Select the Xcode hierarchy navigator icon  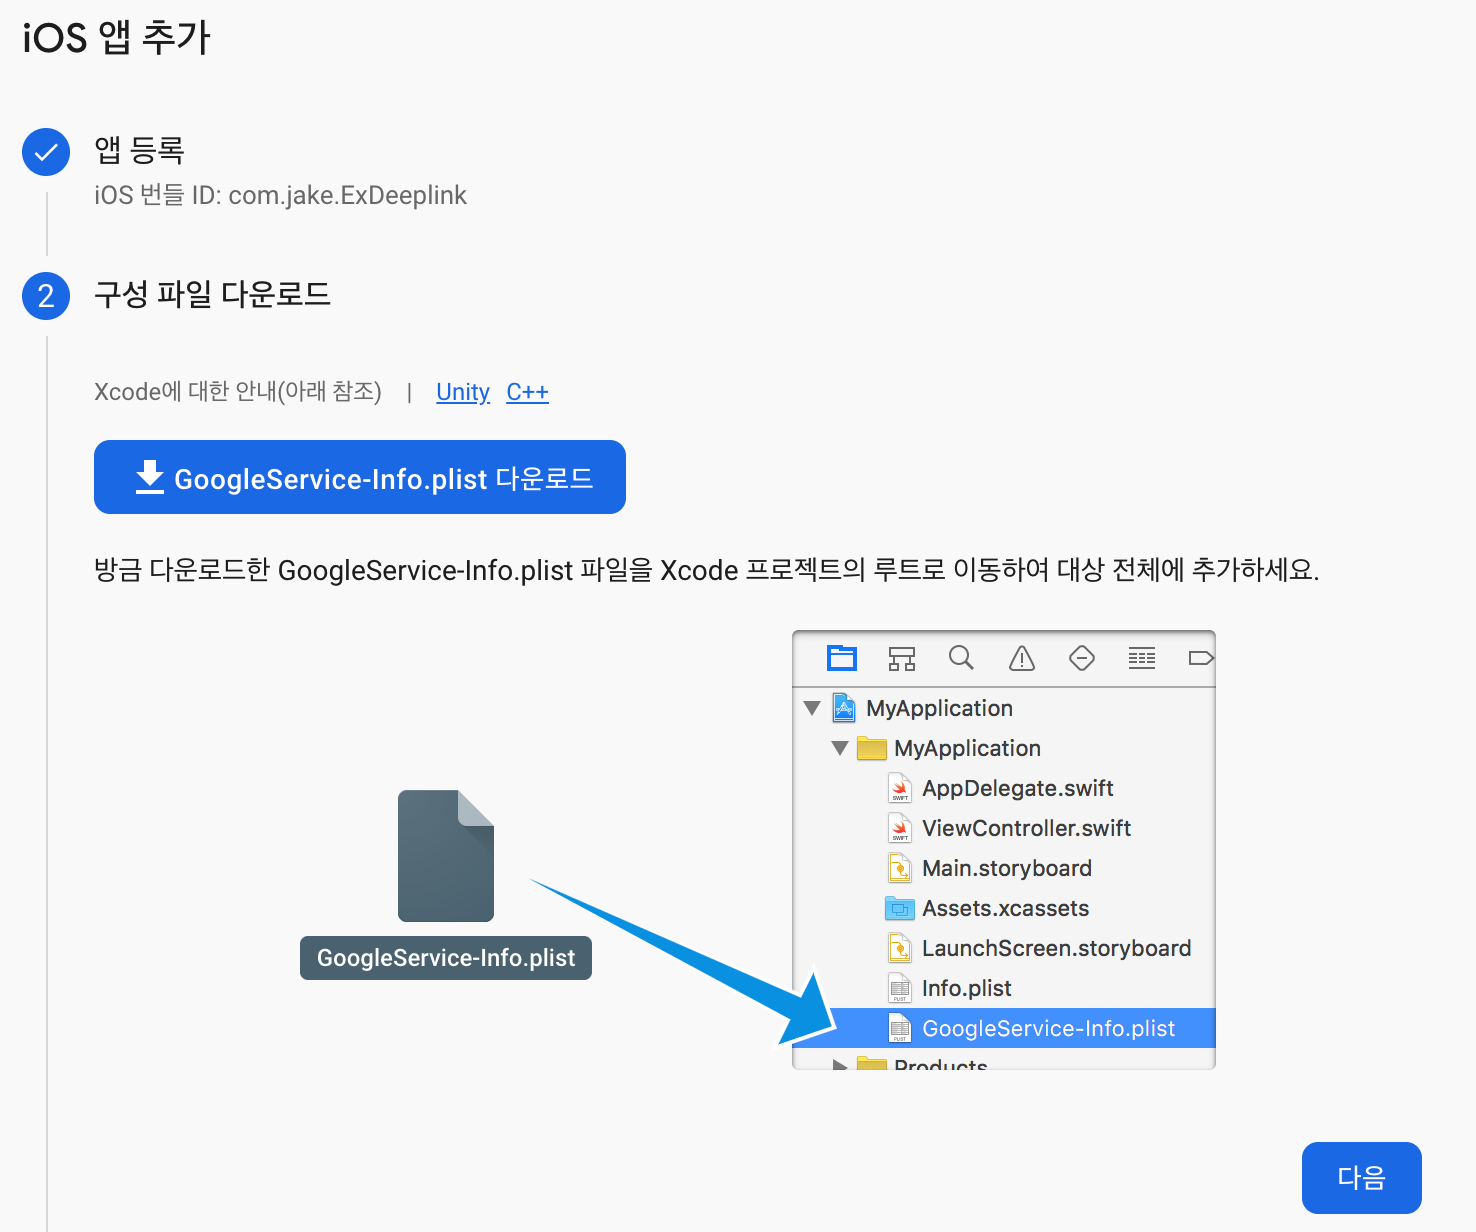902,658
